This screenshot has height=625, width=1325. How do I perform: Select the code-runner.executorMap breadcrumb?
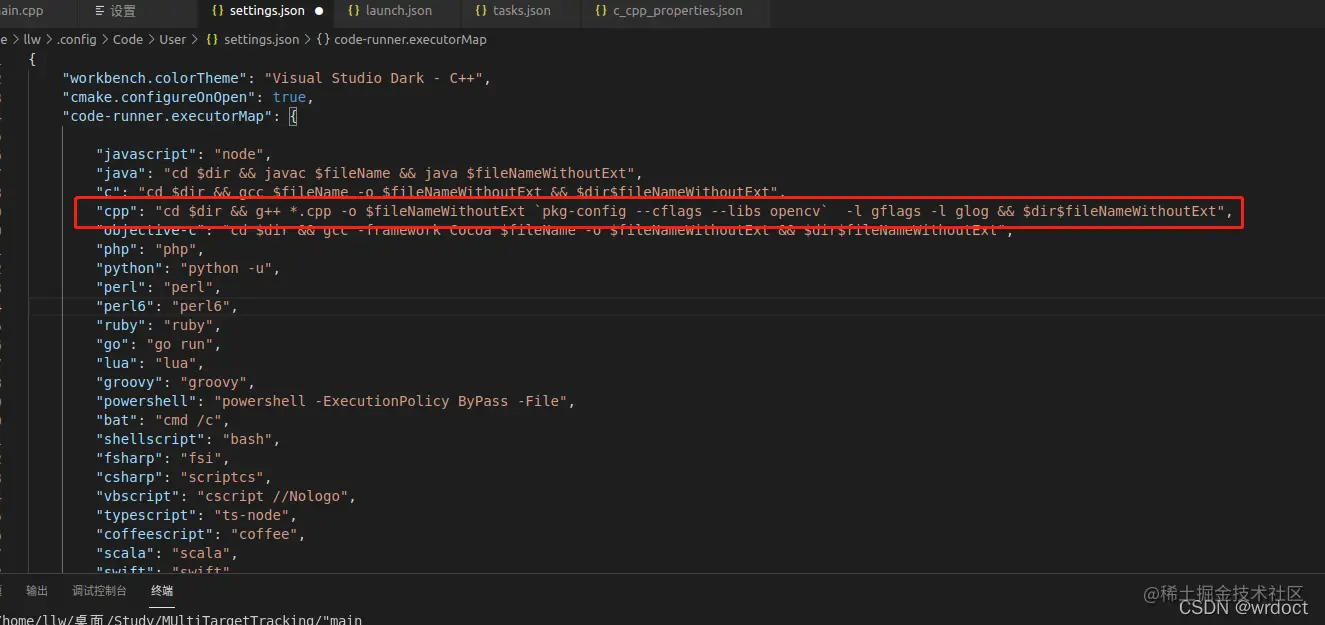(410, 40)
